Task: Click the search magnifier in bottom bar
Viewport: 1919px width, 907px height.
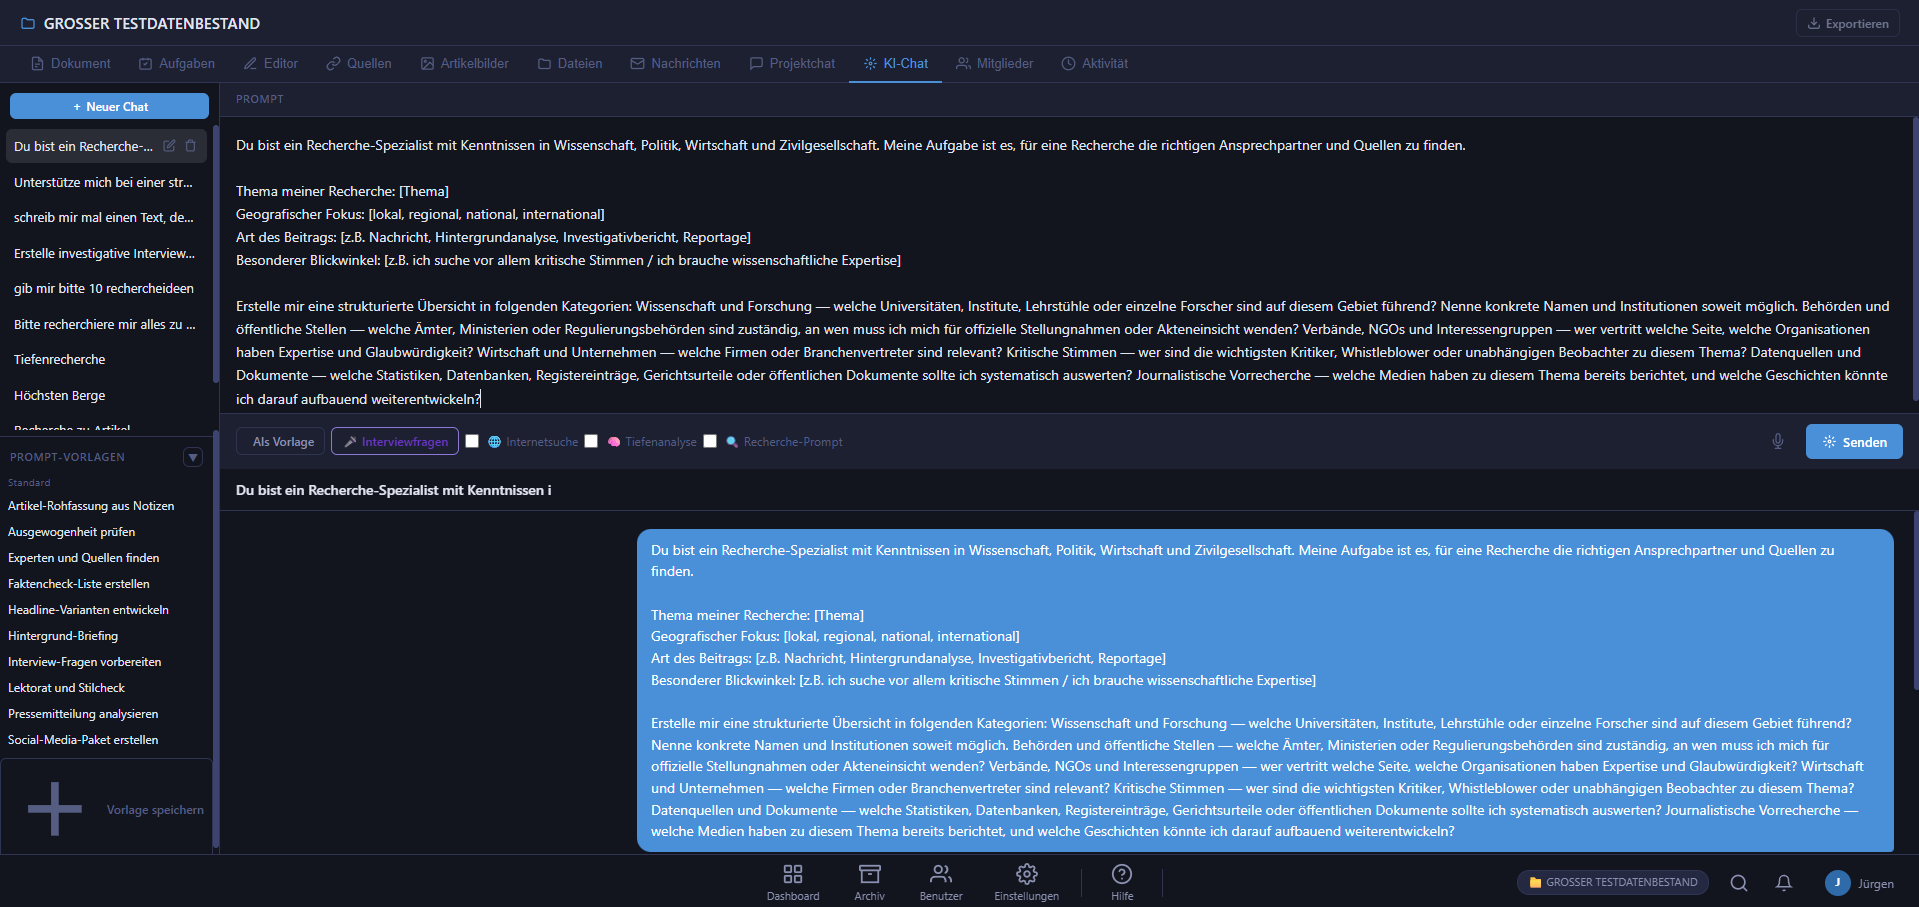Action: pyautogui.click(x=1738, y=882)
